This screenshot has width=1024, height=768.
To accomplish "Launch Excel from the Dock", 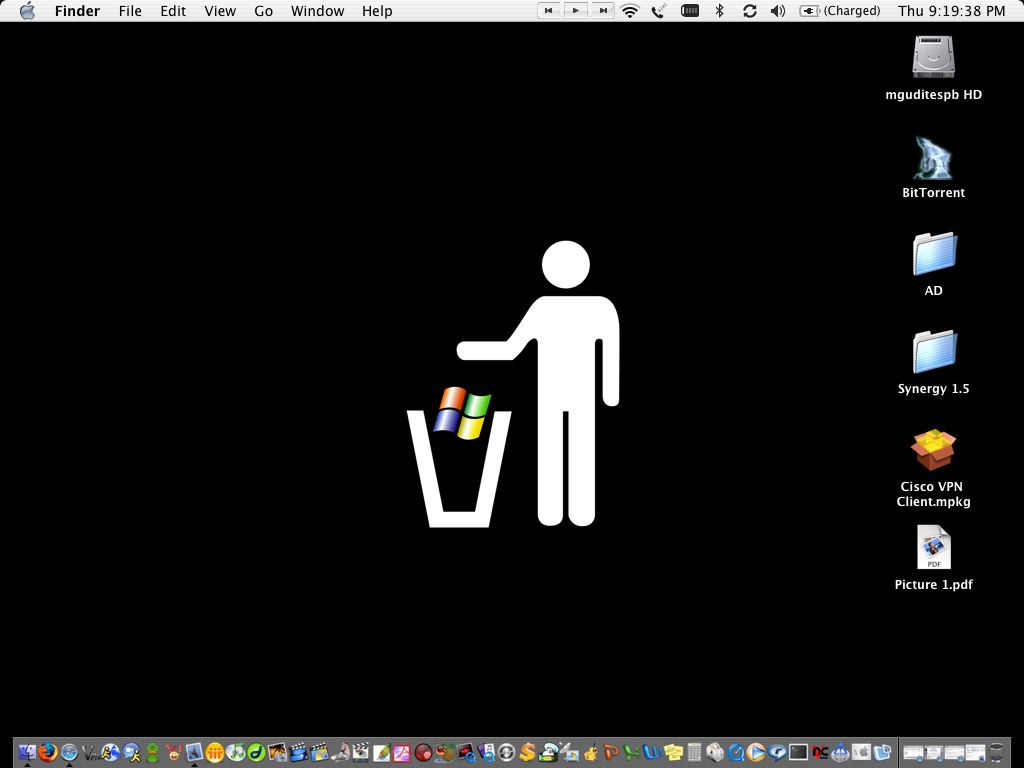I will pyautogui.click(x=631, y=752).
